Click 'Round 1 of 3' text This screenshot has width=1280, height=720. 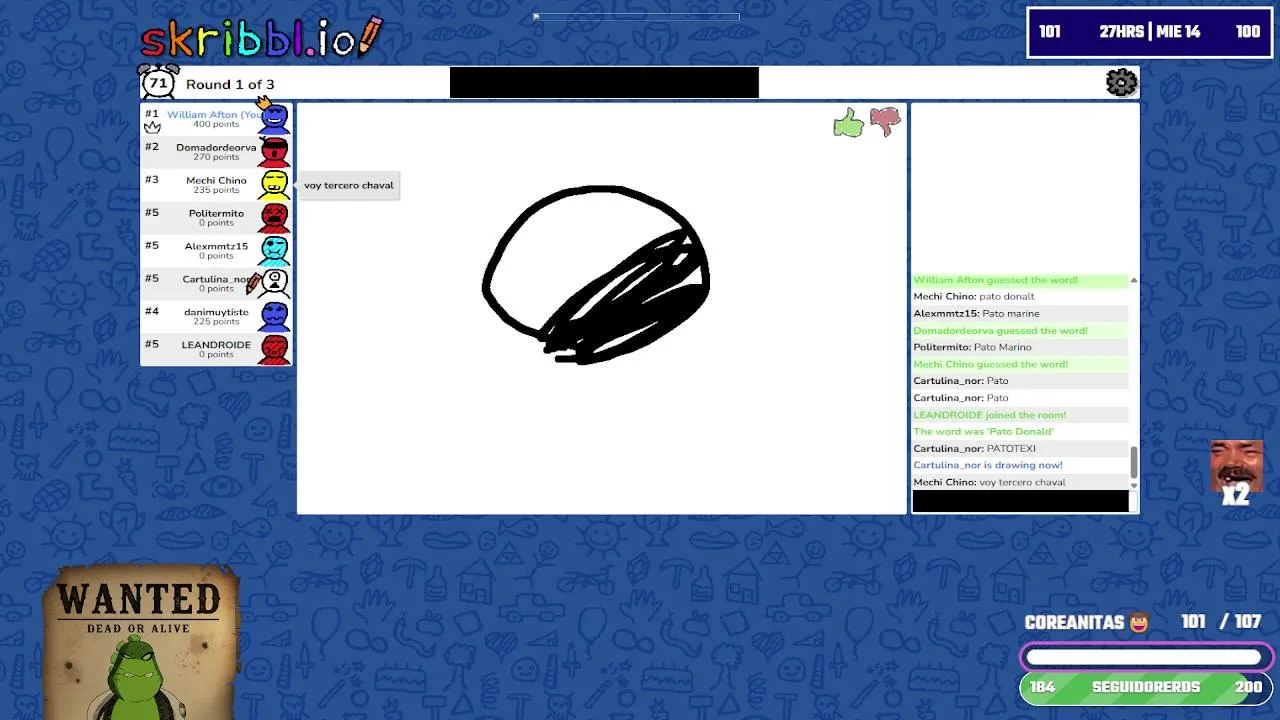pyautogui.click(x=230, y=84)
